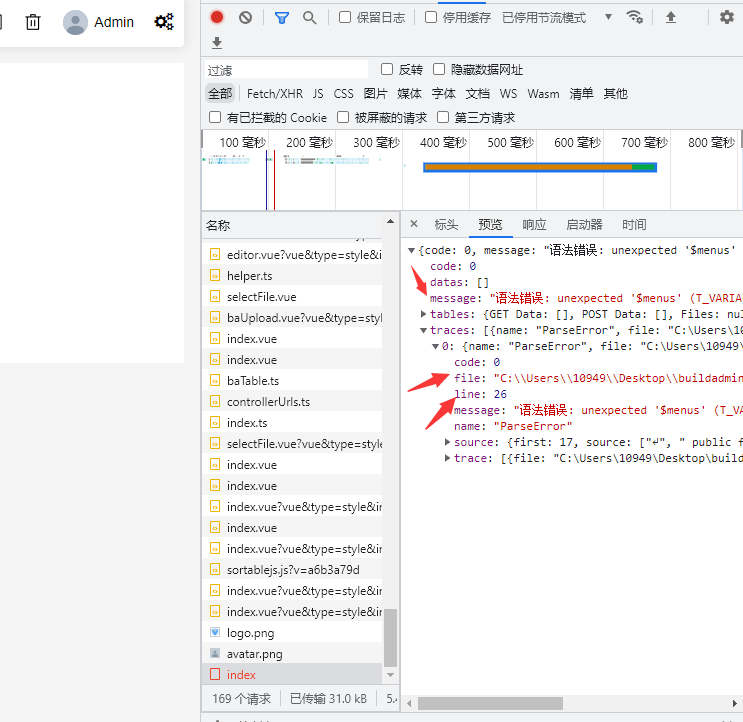This screenshot has height=722, width=743.
Task: Open the 标头 tab
Action: tap(446, 224)
